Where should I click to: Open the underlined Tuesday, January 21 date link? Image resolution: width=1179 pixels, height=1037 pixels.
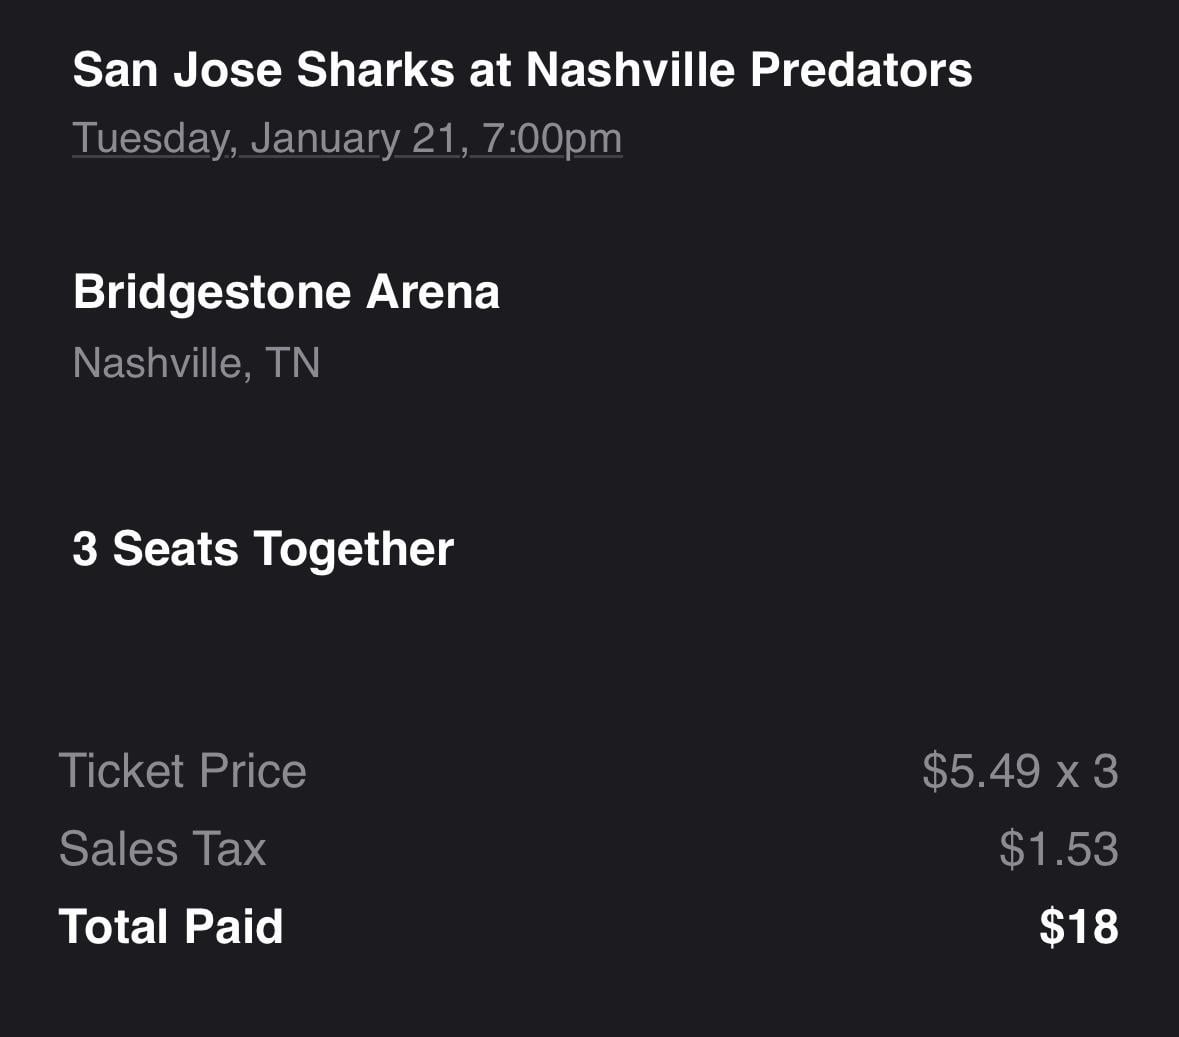[x=346, y=138]
